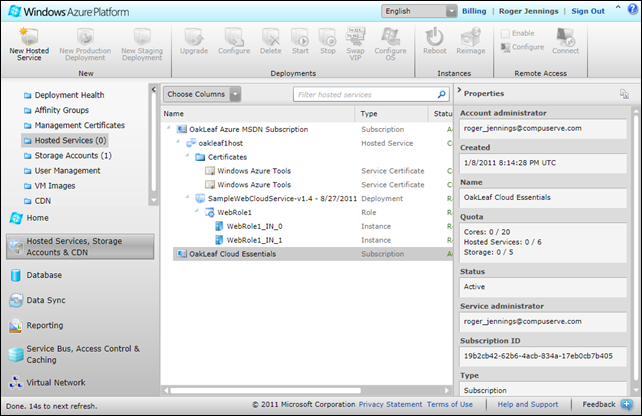Image resolution: width=642 pixels, height=416 pixels.
Task: Click the Delete deployment icon
Action: tap(271, 36)
